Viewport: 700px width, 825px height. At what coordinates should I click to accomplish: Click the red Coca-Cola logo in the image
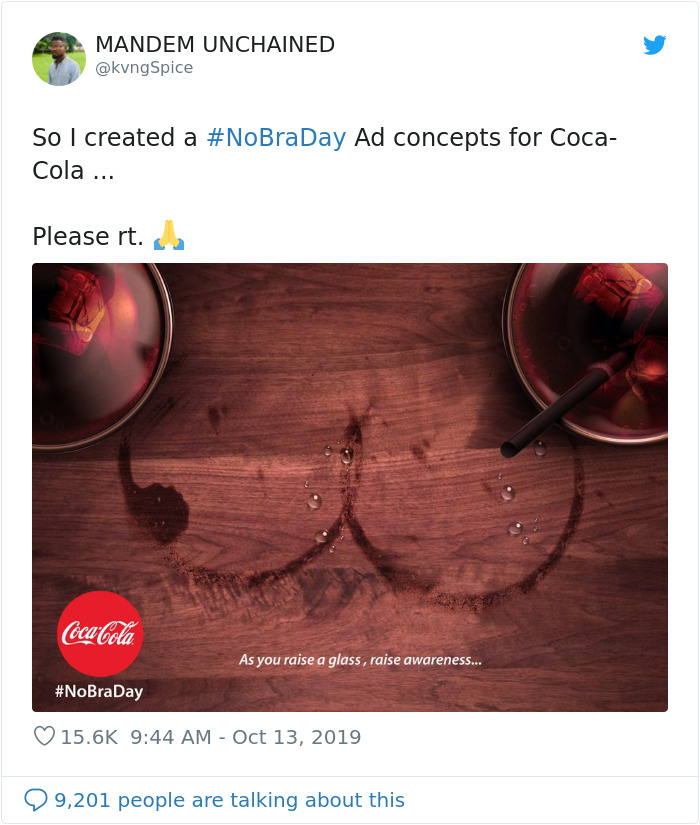tap(100, 634)
